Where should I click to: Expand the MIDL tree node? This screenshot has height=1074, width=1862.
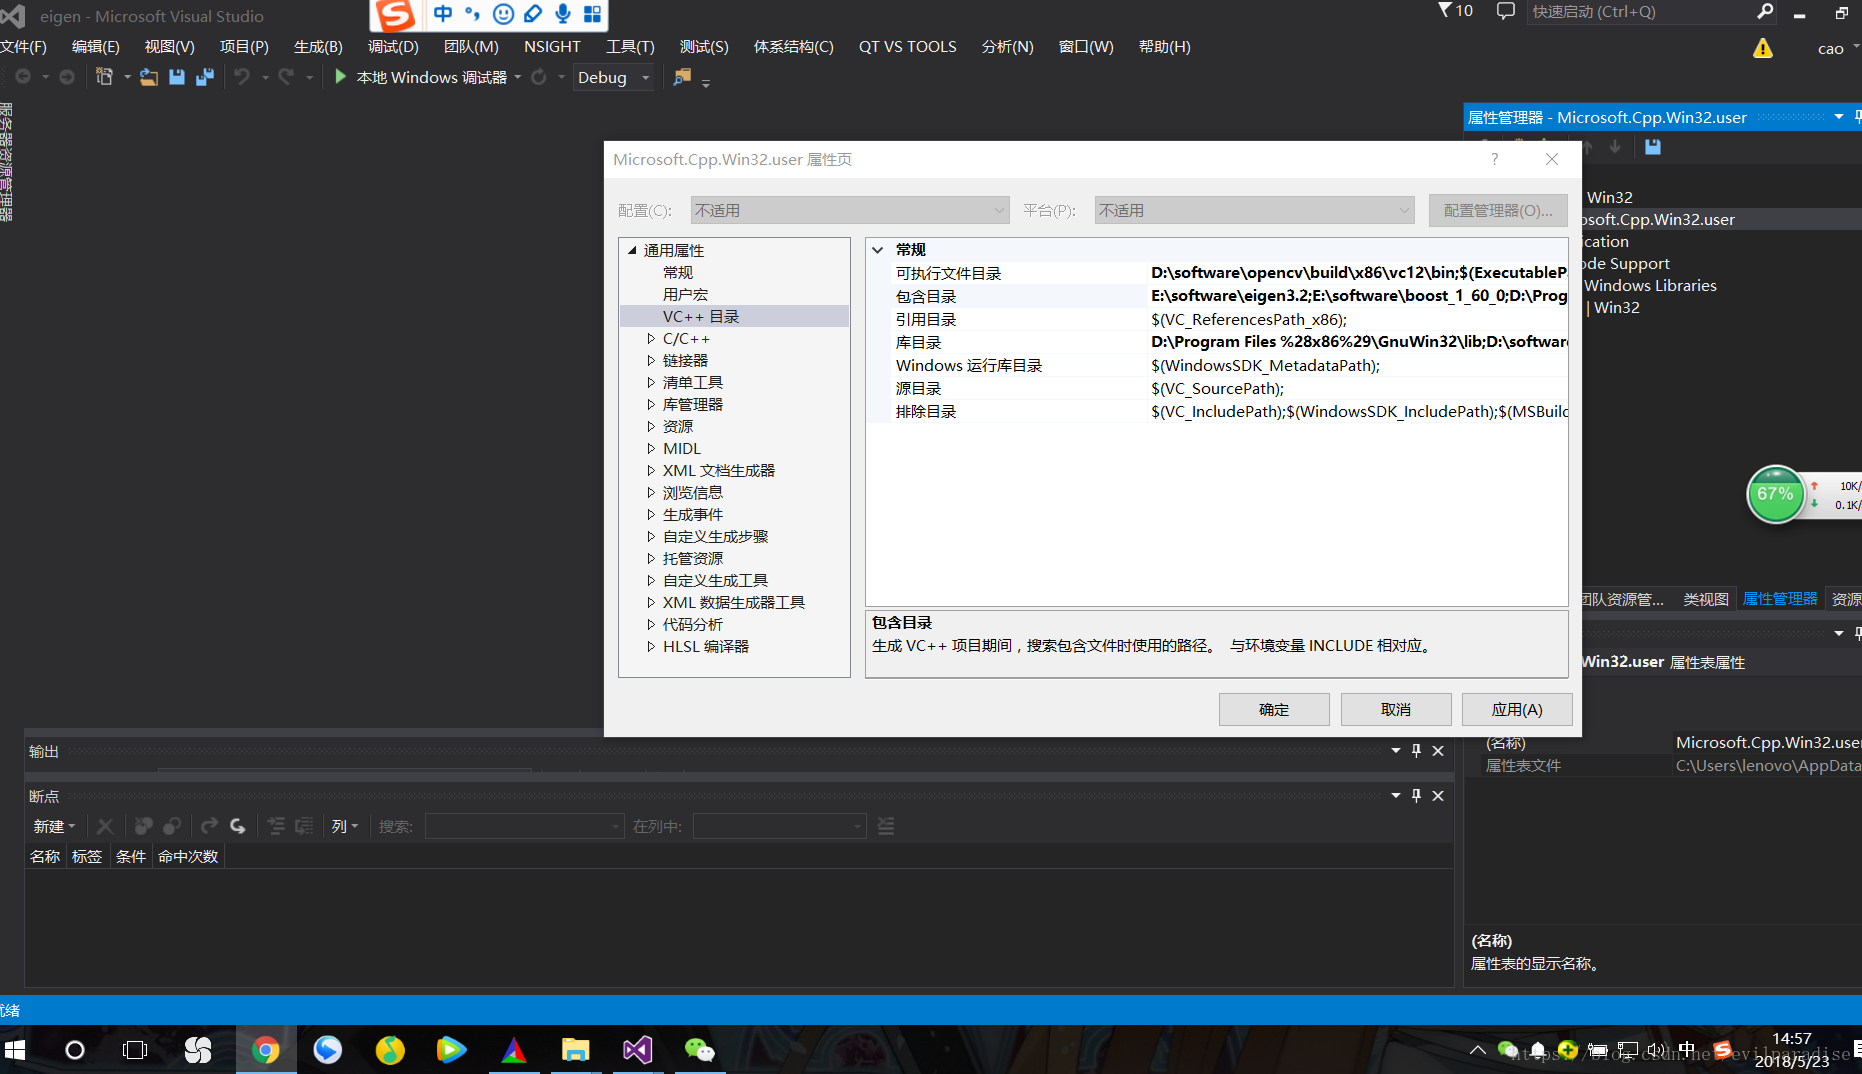click(x=651, y=449)
